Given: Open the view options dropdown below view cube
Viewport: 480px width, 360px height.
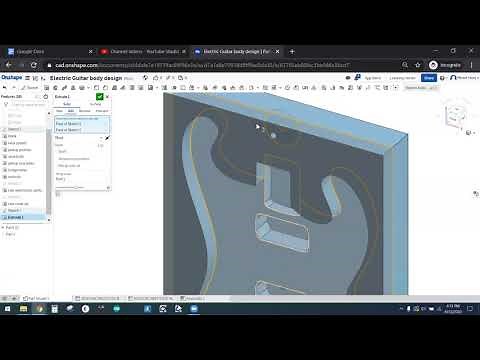Looking at the screenshot, I should coord(470,133).
